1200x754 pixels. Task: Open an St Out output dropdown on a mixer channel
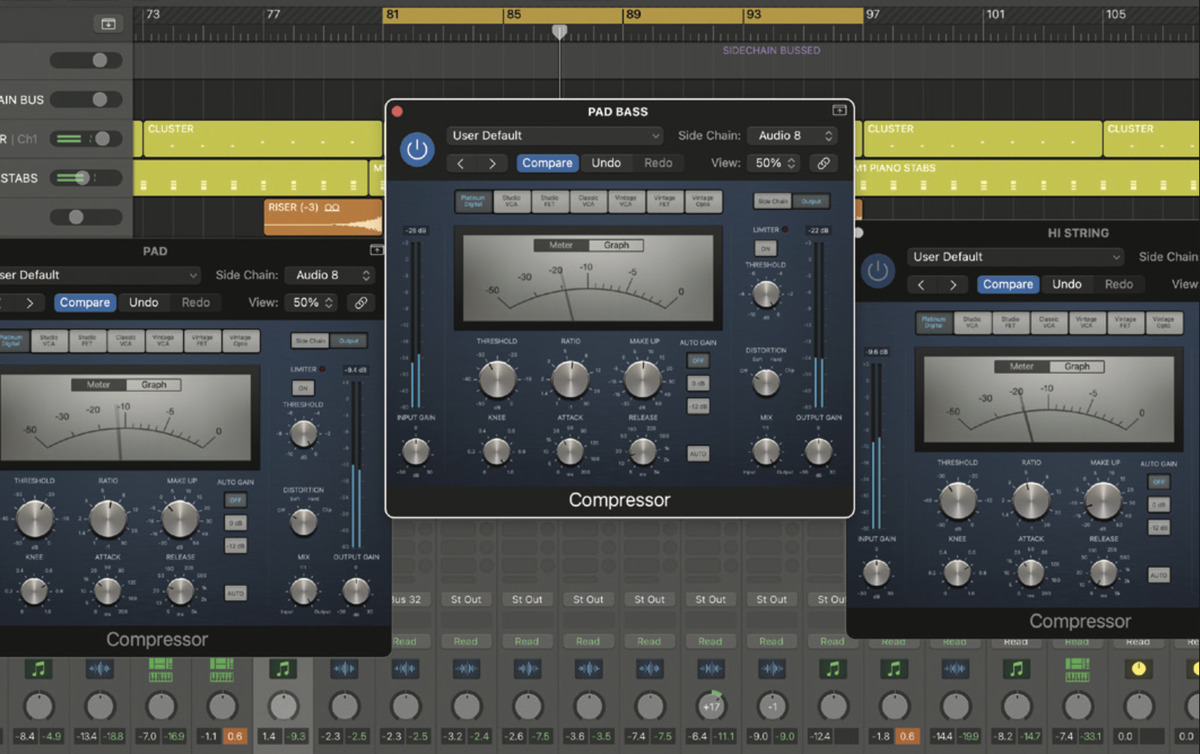[466, 599]
